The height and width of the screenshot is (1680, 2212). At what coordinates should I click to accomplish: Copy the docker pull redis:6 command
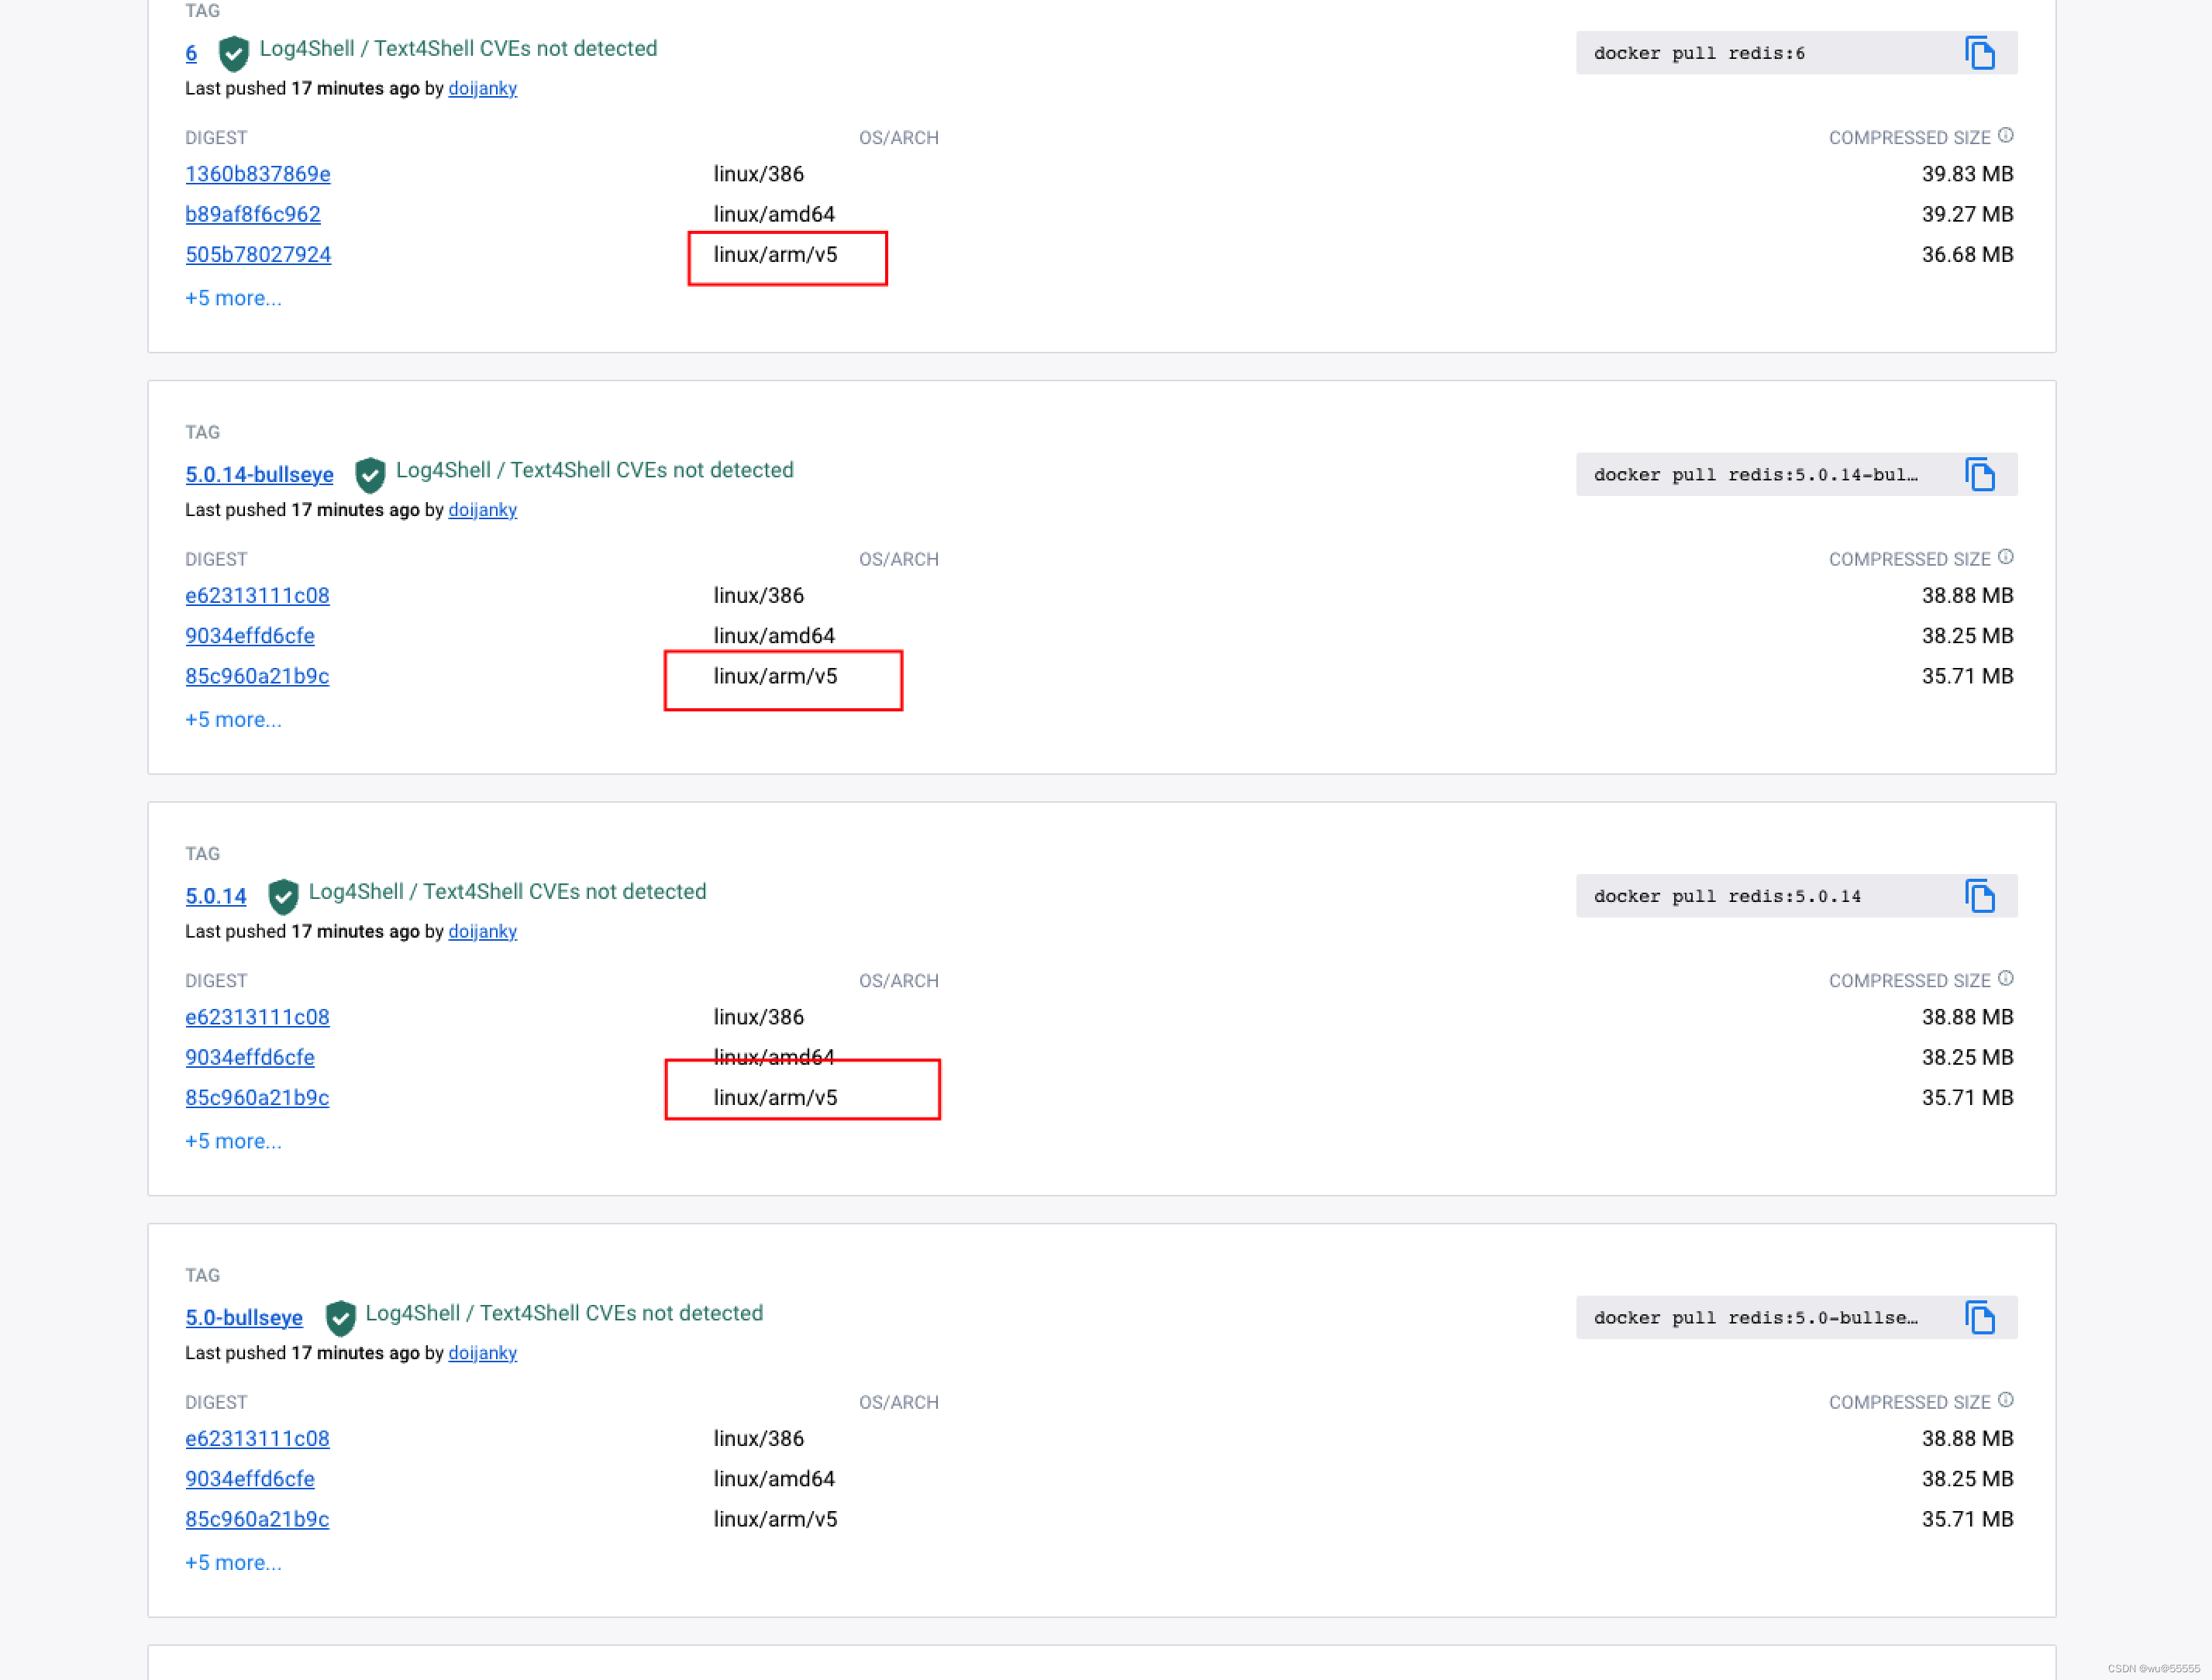pos(1979,53)
